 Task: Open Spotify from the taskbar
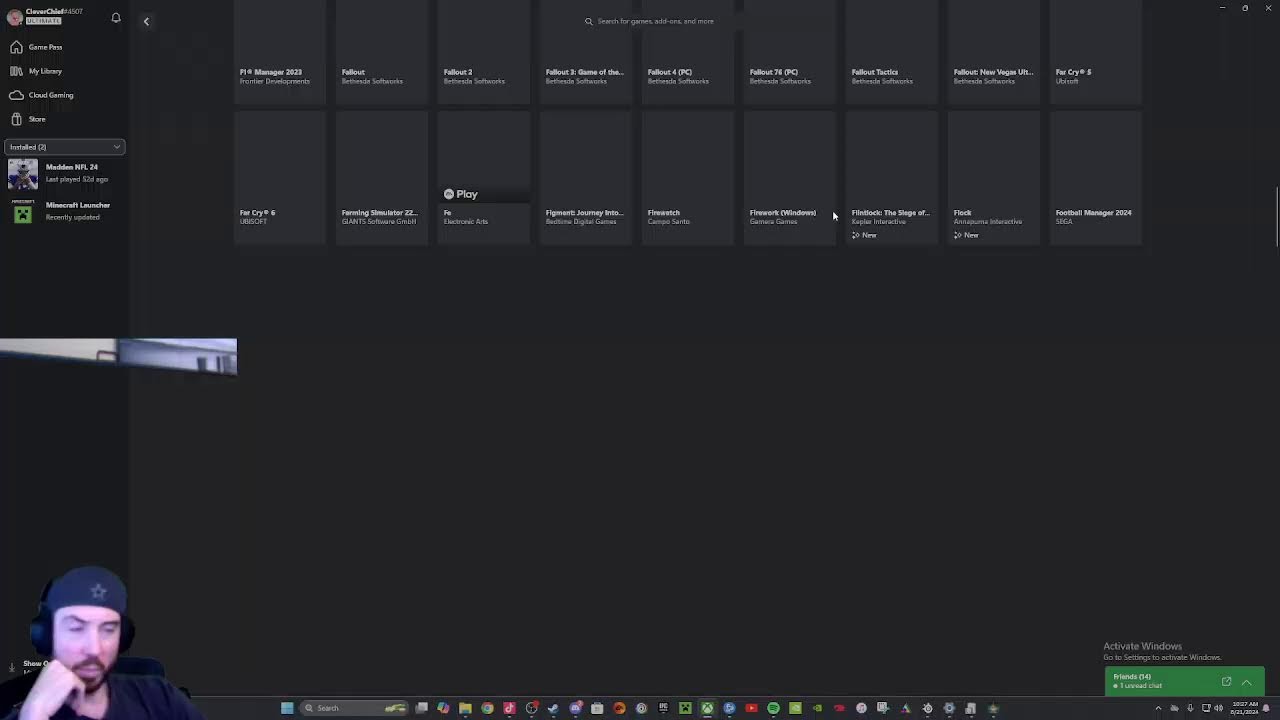tap(773, 708)
